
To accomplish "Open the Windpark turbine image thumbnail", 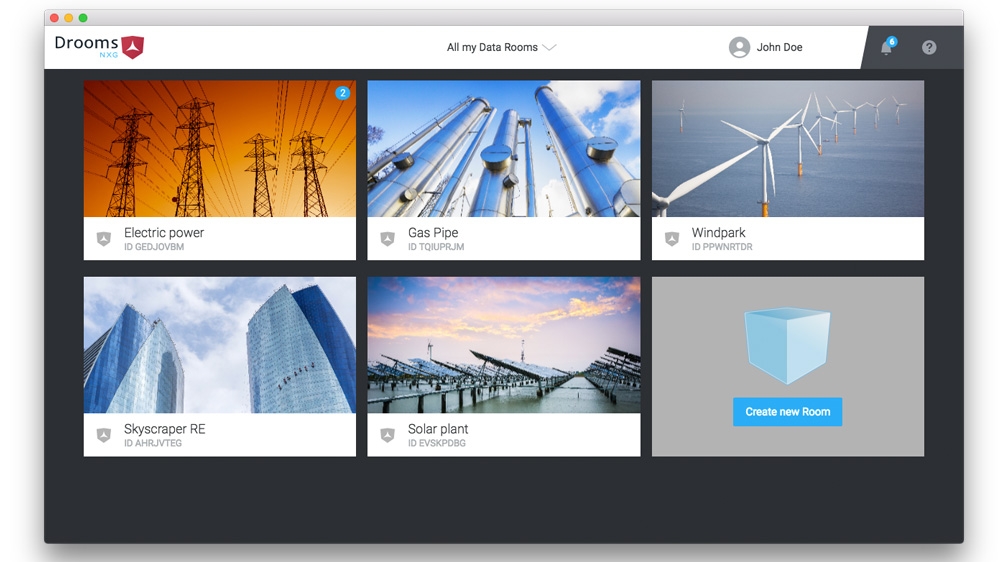I will tap(787, 149).
